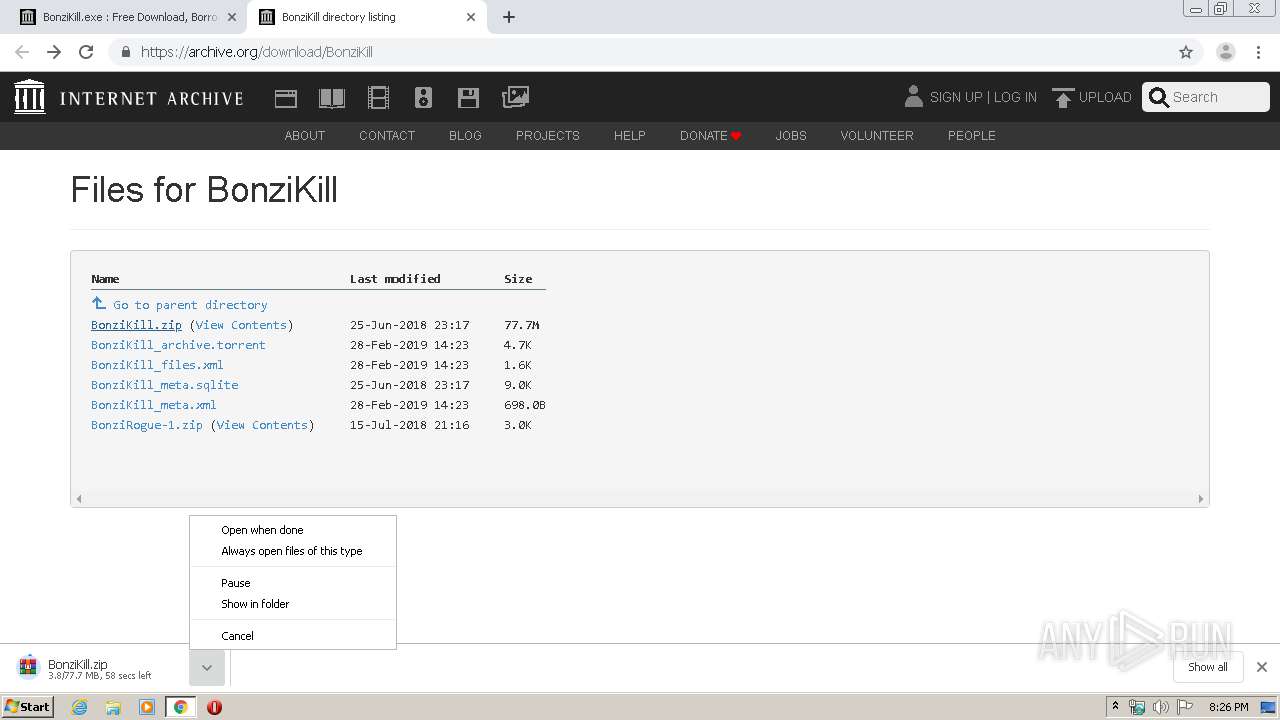Close the BonziKill directory listing tab

[x=471, y=17]
